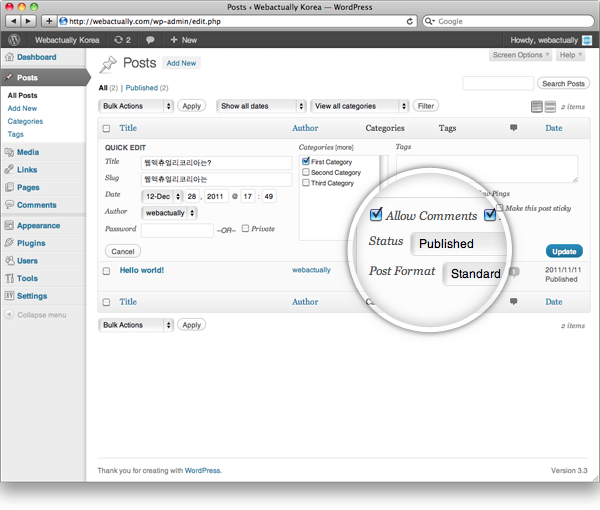Check the Private checkbox
600x510 pixels.
click(x=245, y=228)
